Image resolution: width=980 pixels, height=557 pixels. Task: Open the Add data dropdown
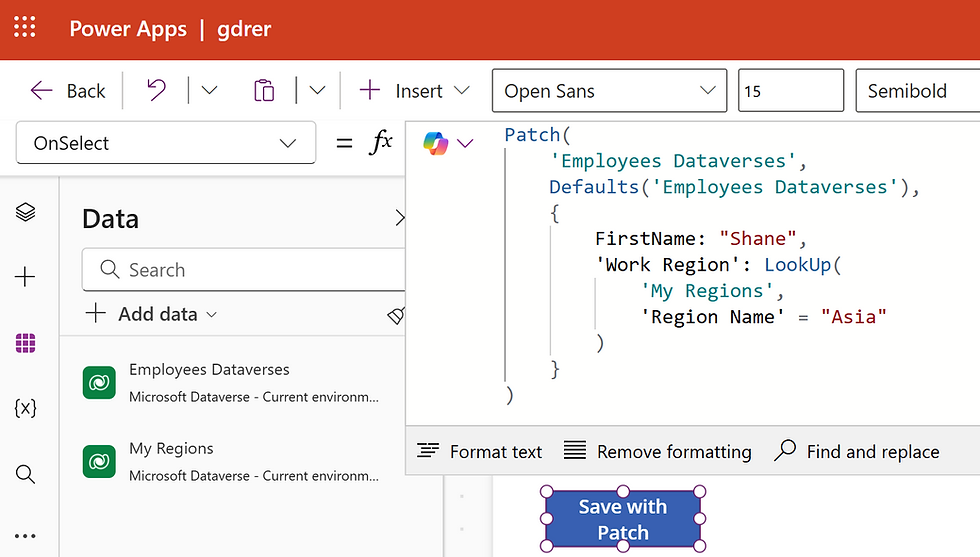pyautogui.click(x=151, y=314)
